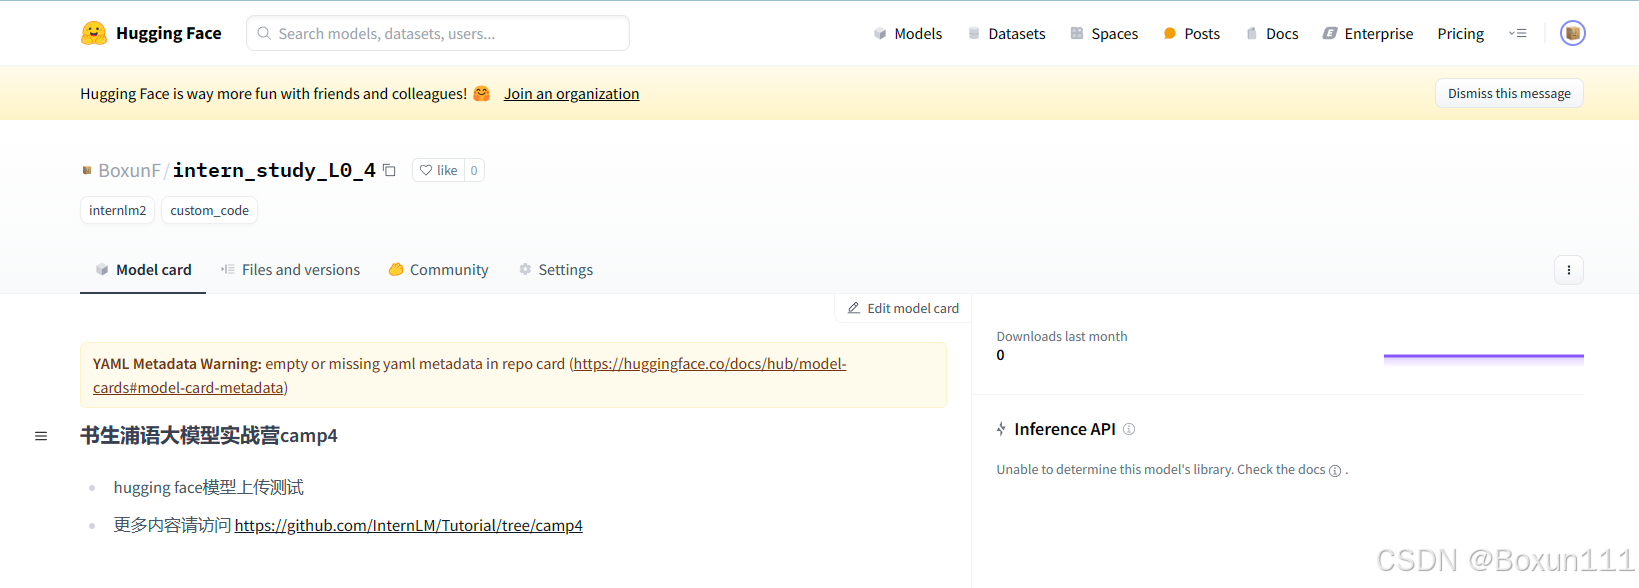The width and height of the screenshot is (1639, 588).
Task: Click the BoxunF avatar icon beside repo name
Action: tap(87, 171)
